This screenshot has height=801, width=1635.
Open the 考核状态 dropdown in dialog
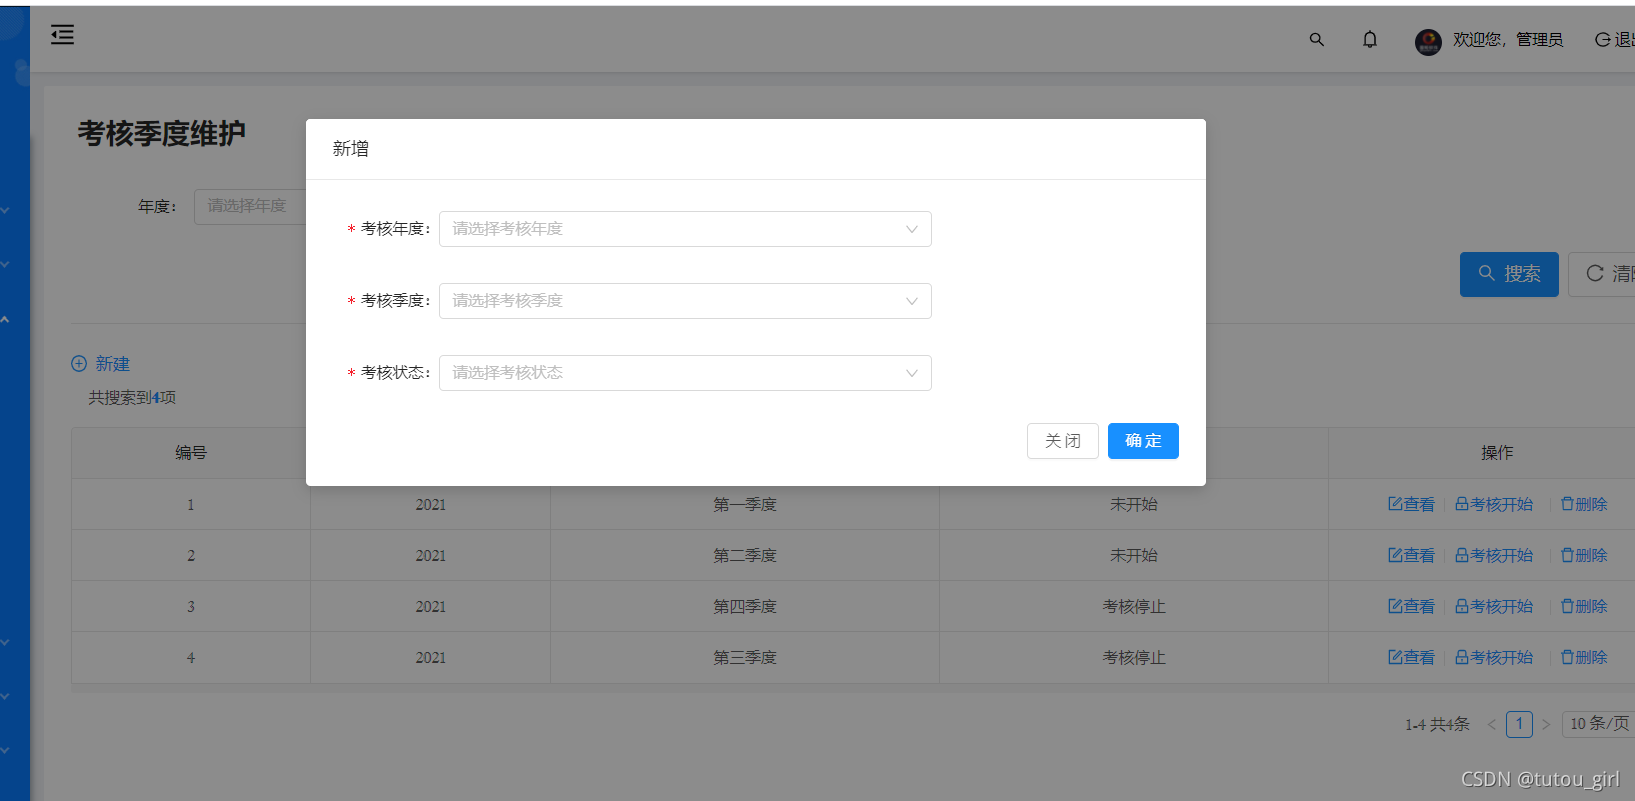tap(685, 373)
